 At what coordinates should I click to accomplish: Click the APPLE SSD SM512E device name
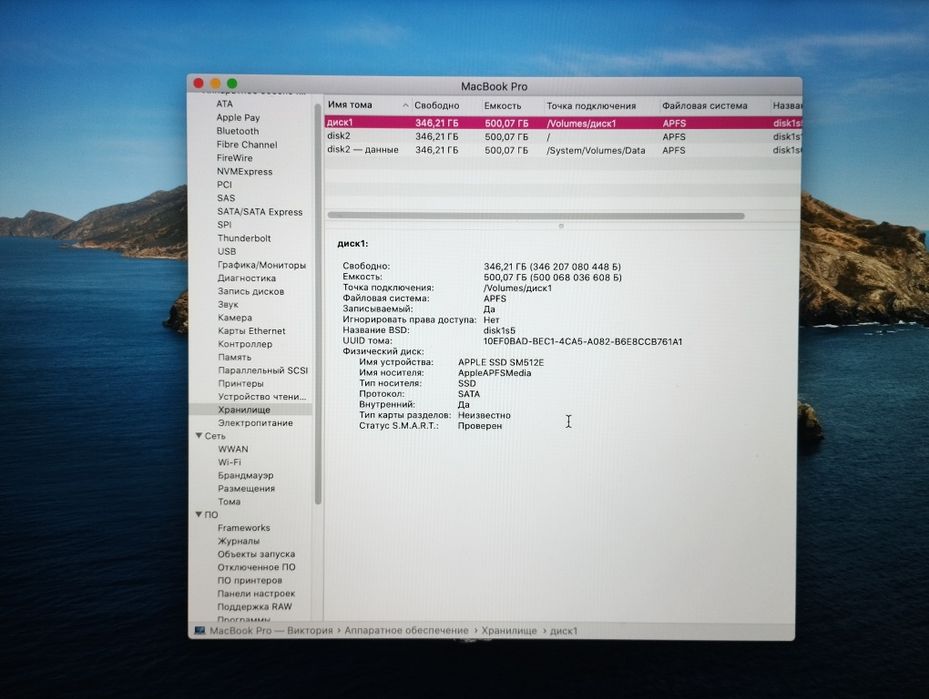(501, 363)
